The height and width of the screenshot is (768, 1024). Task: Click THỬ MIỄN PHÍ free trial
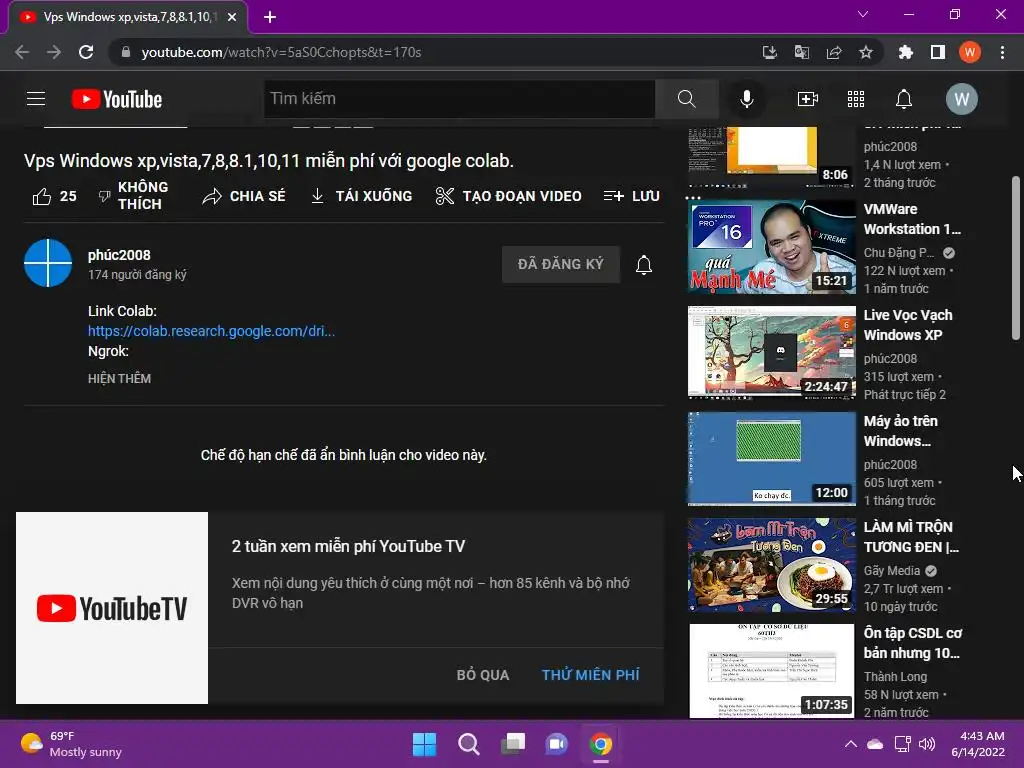(590, 675)
